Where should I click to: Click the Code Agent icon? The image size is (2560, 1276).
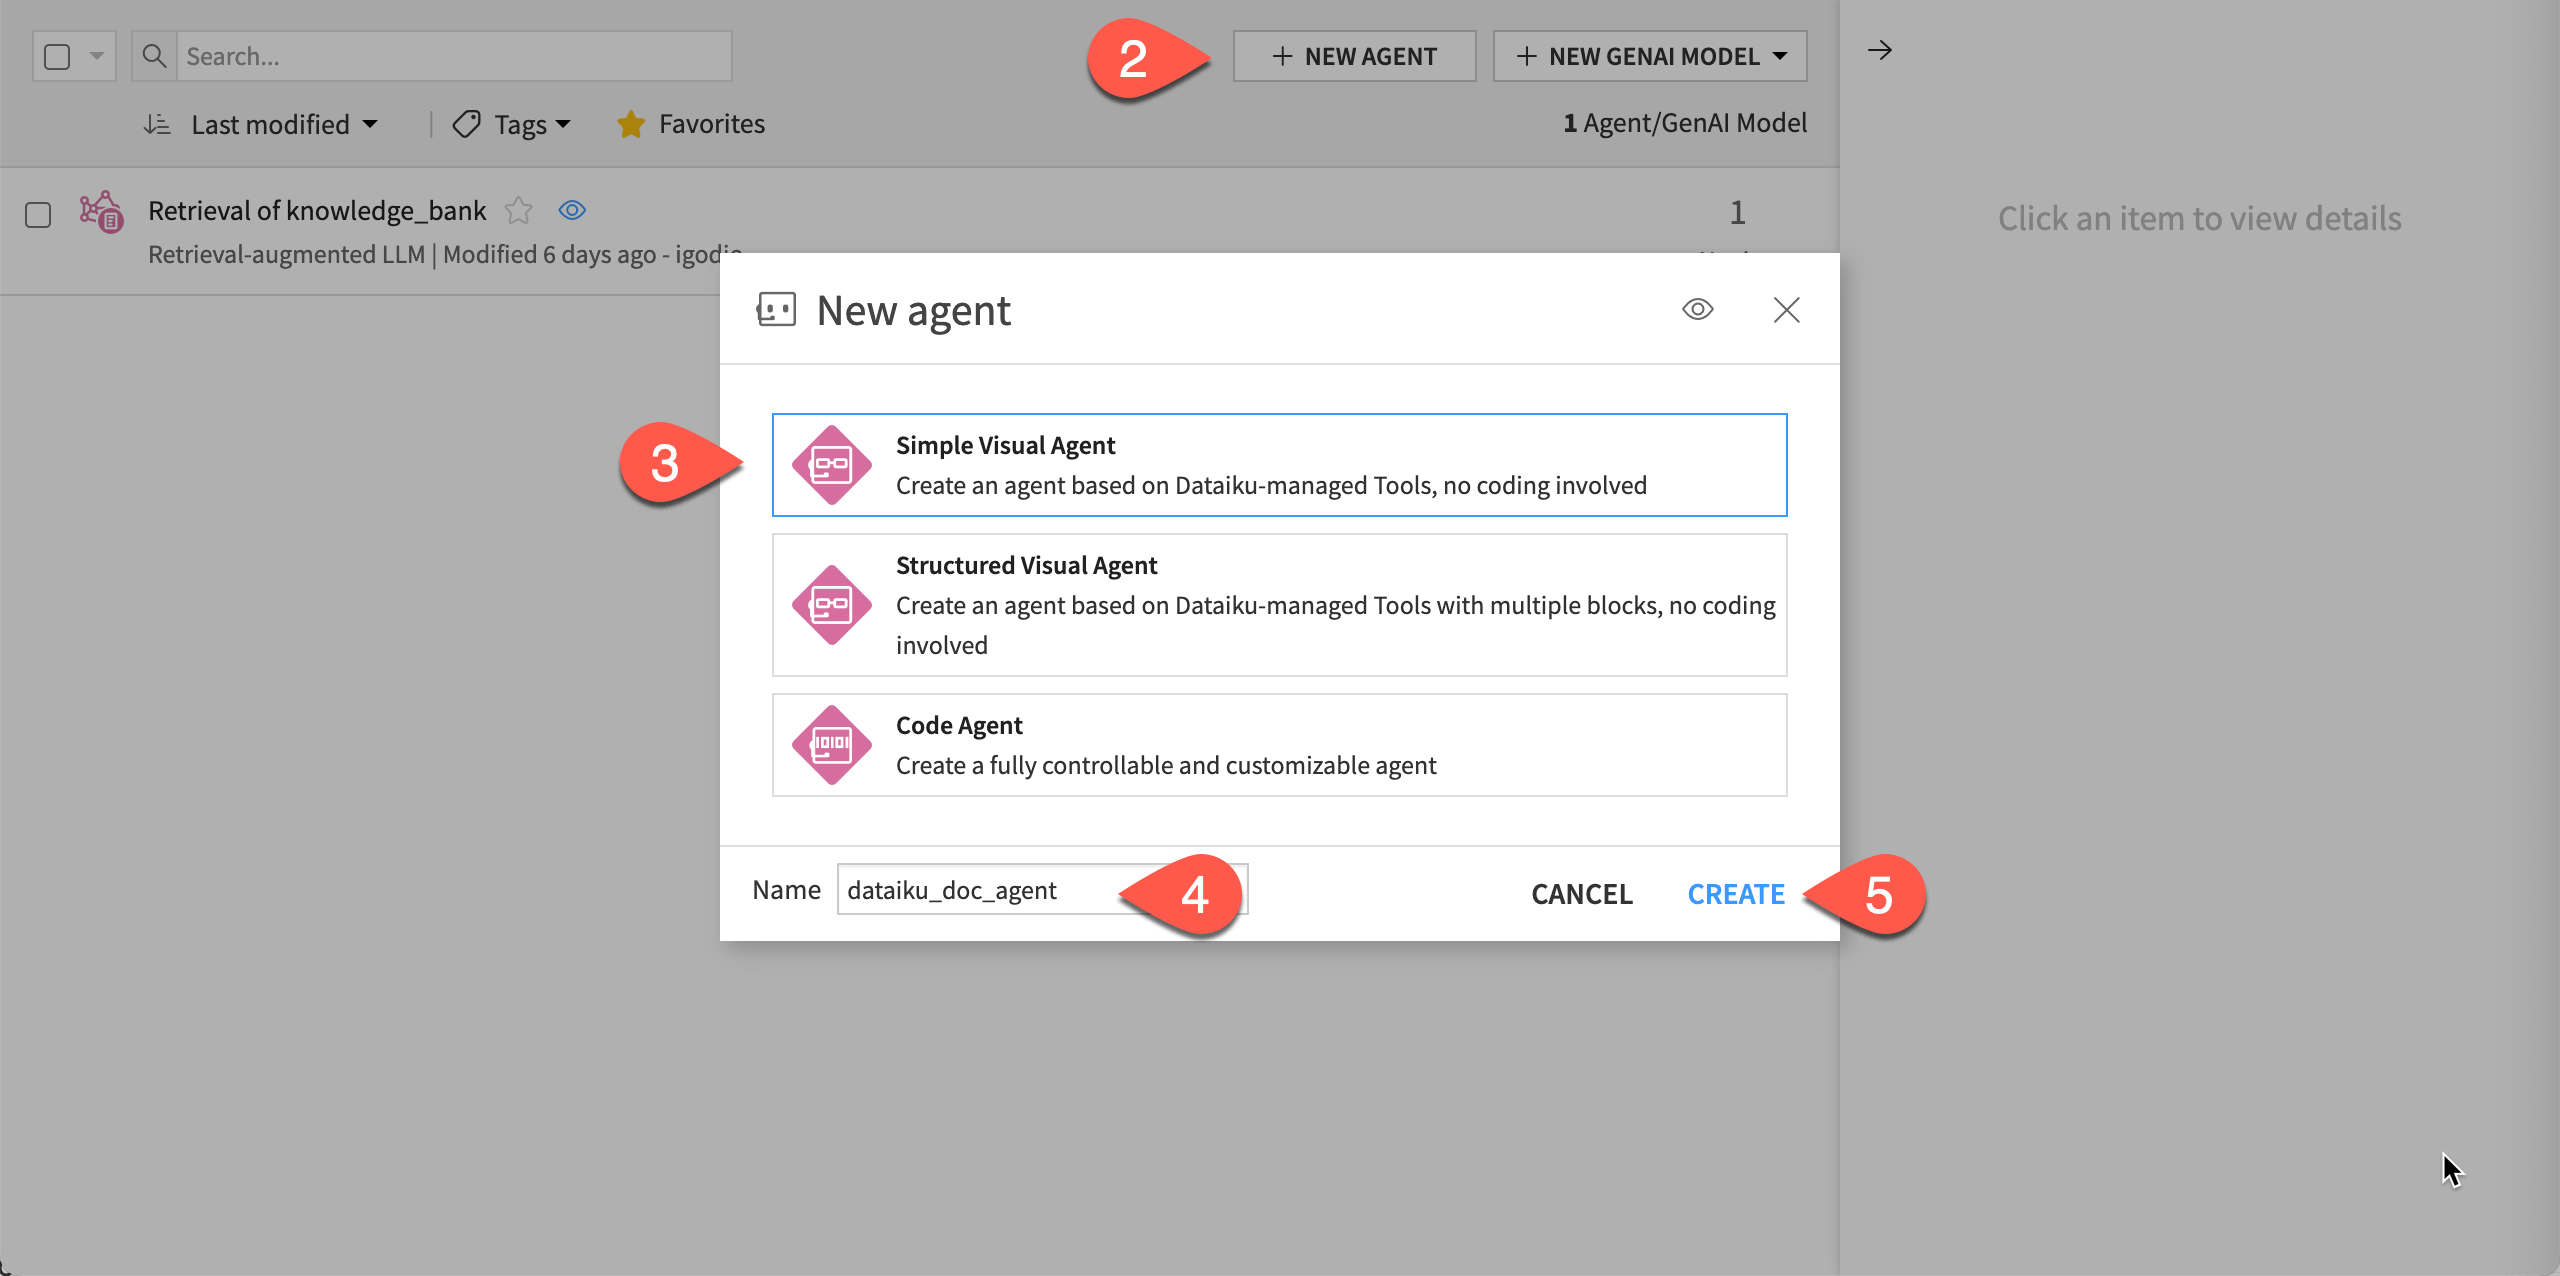coord(831,744)
